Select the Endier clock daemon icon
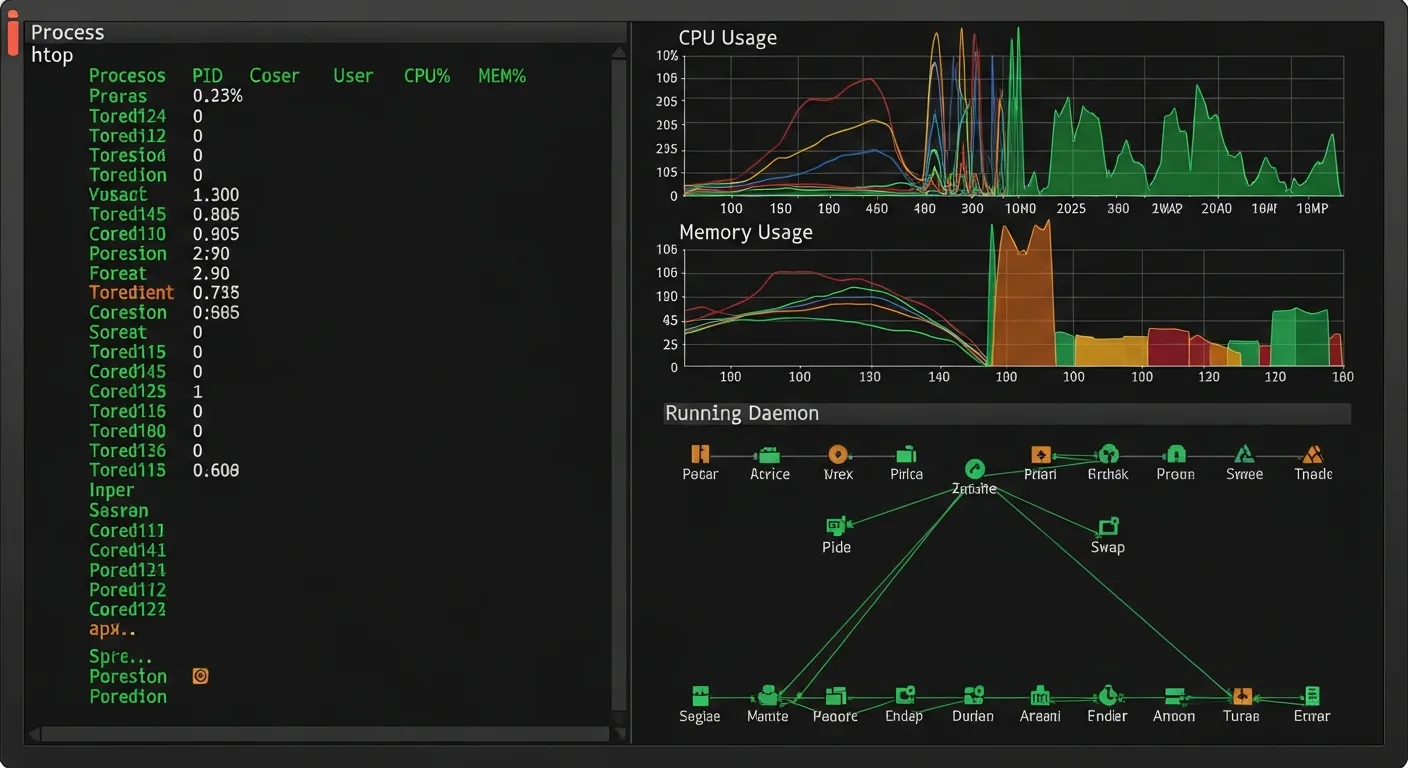 click(x=1107, y=695)
